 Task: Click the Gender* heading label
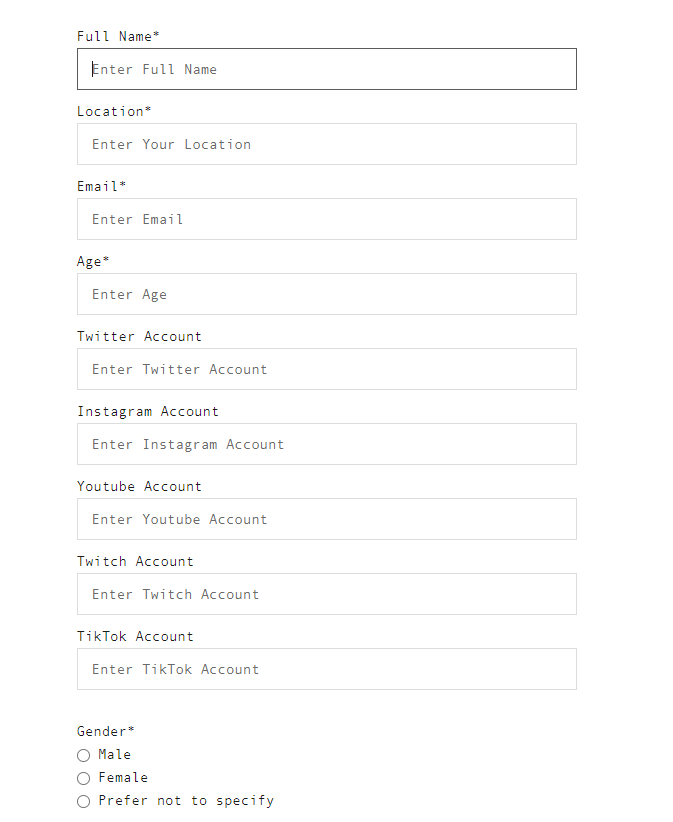pyautogui.click(x=105, y=731)
